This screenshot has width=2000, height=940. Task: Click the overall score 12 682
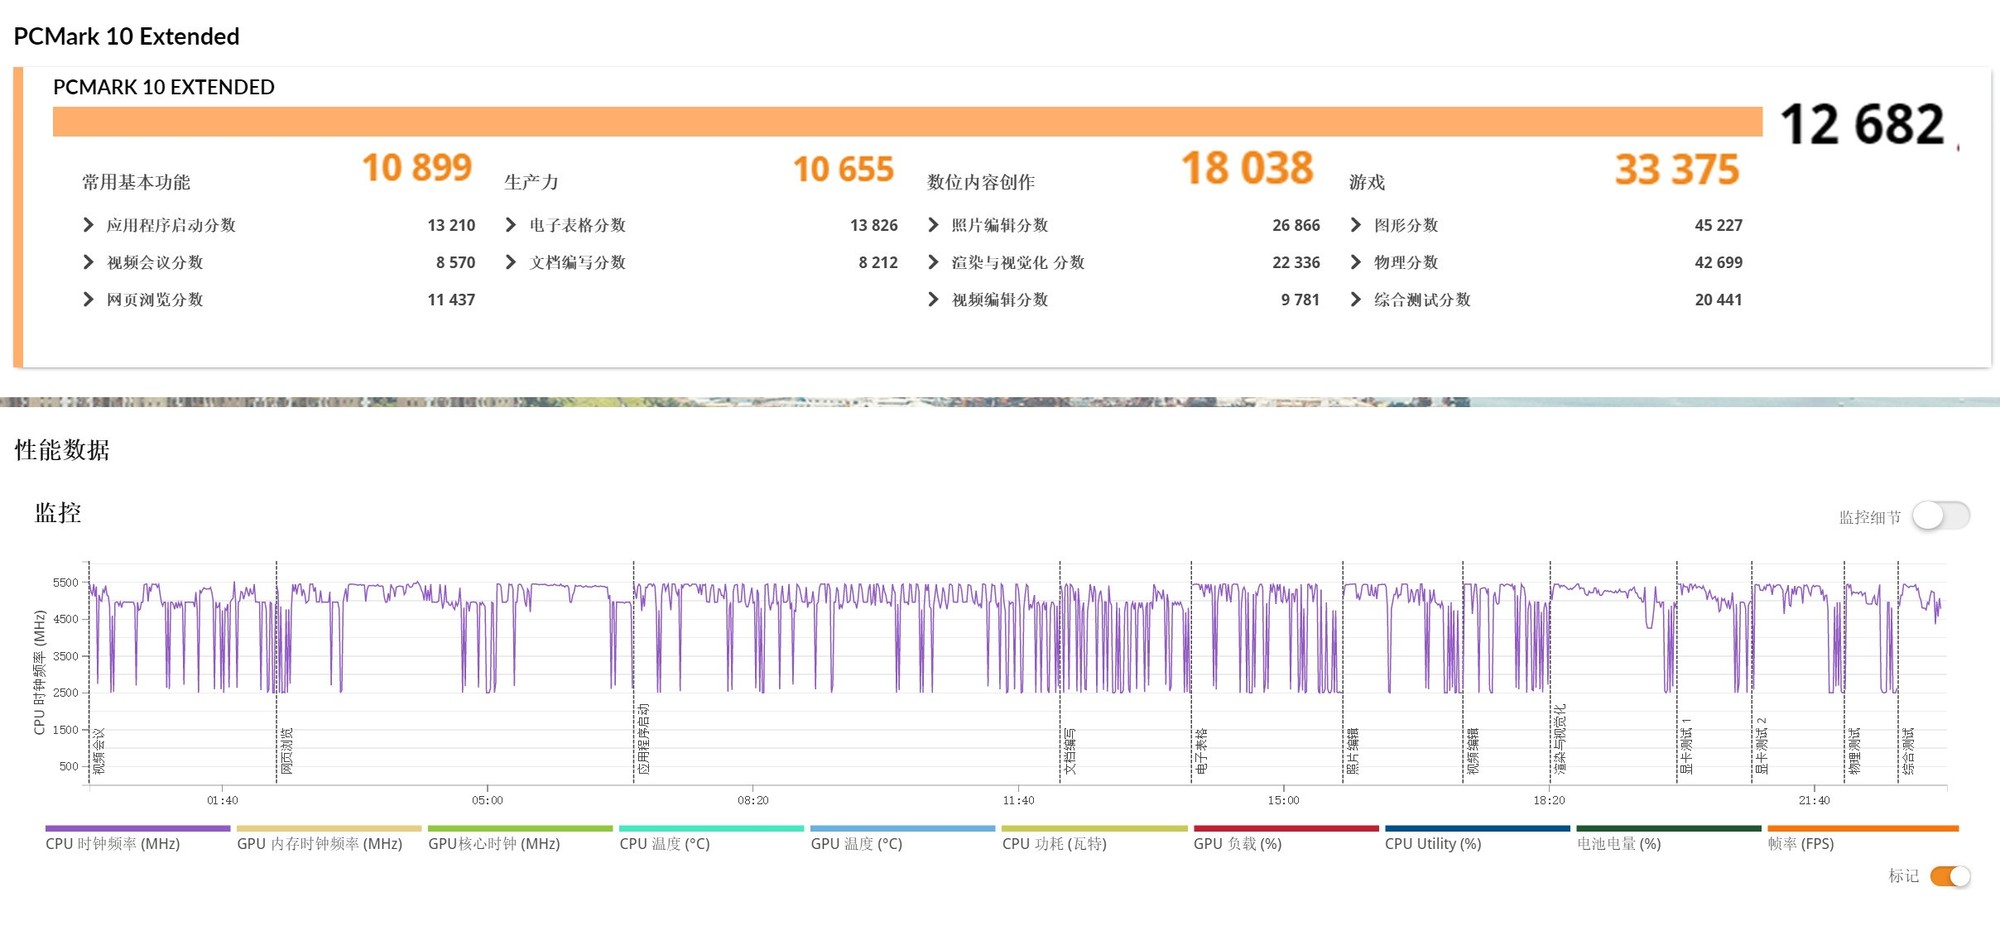(1862, 125)
